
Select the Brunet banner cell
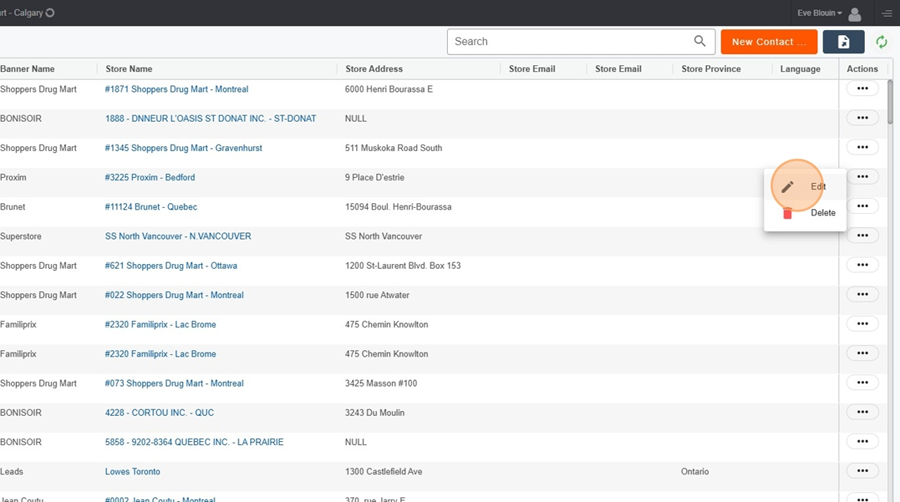point(13,207)
